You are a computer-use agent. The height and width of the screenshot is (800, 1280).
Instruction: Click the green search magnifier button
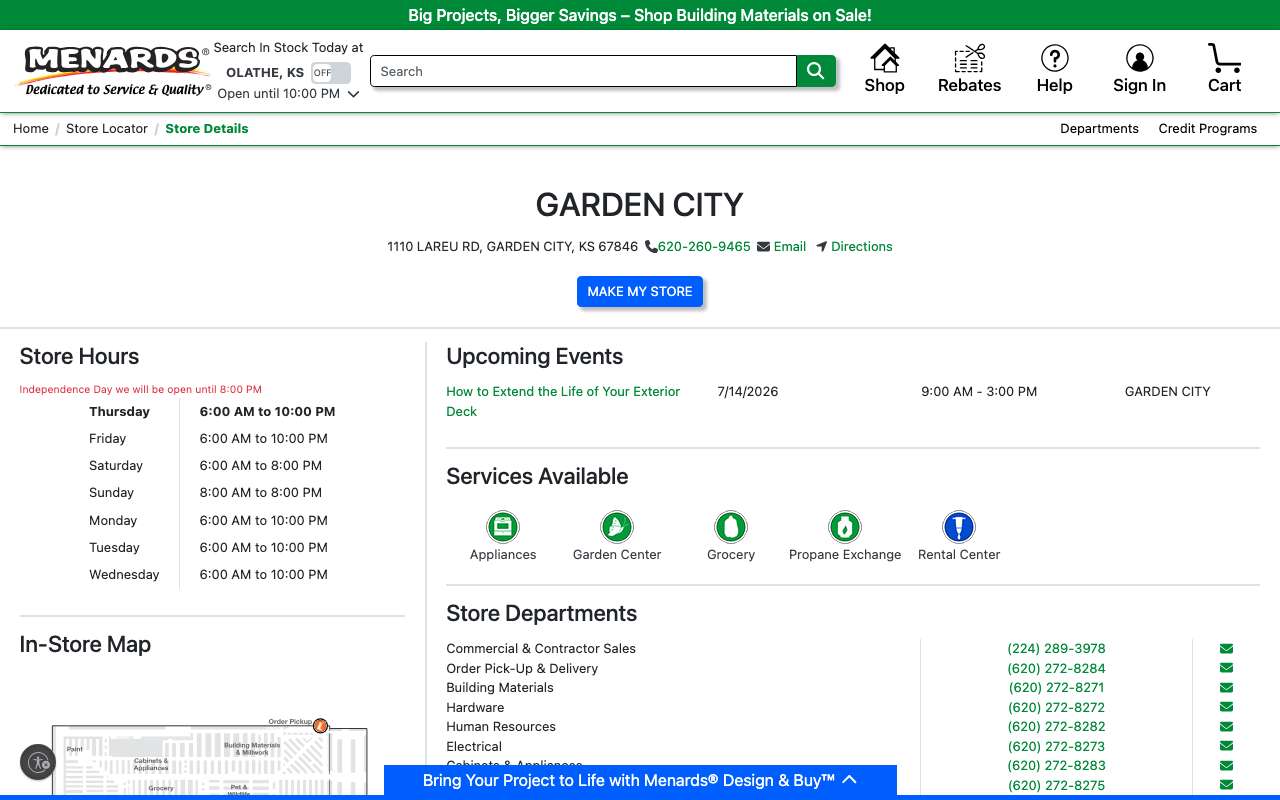coord(816,71)
